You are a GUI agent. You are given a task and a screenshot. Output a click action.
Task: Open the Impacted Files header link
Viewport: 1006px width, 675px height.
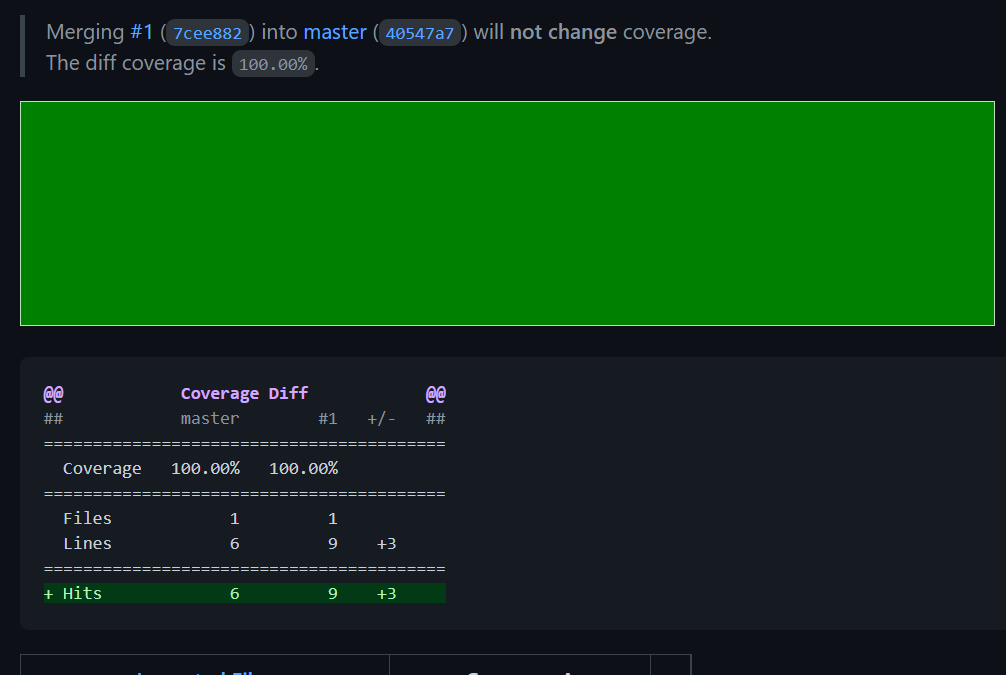[x=205, y=671]
